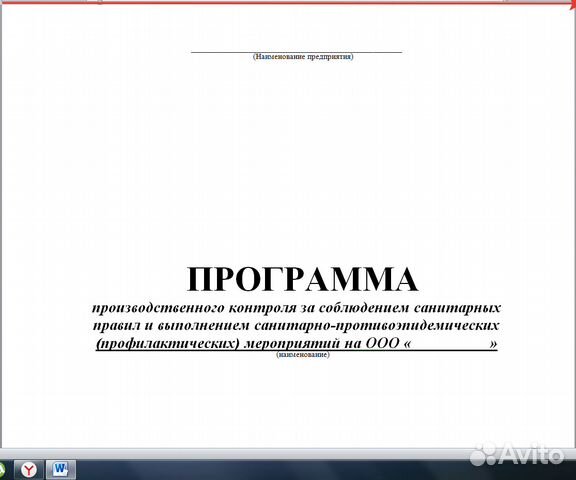Click the word 'санитарно-противоэпидемических'

[x=377, y=325]
